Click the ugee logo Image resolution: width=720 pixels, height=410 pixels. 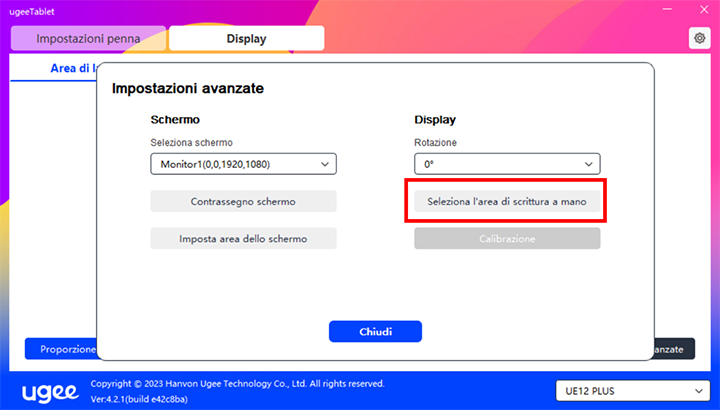(x=49, y=390)
